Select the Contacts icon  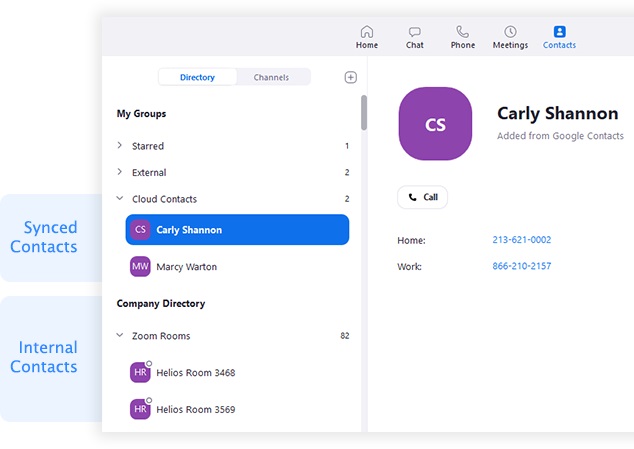click(559, 32)
